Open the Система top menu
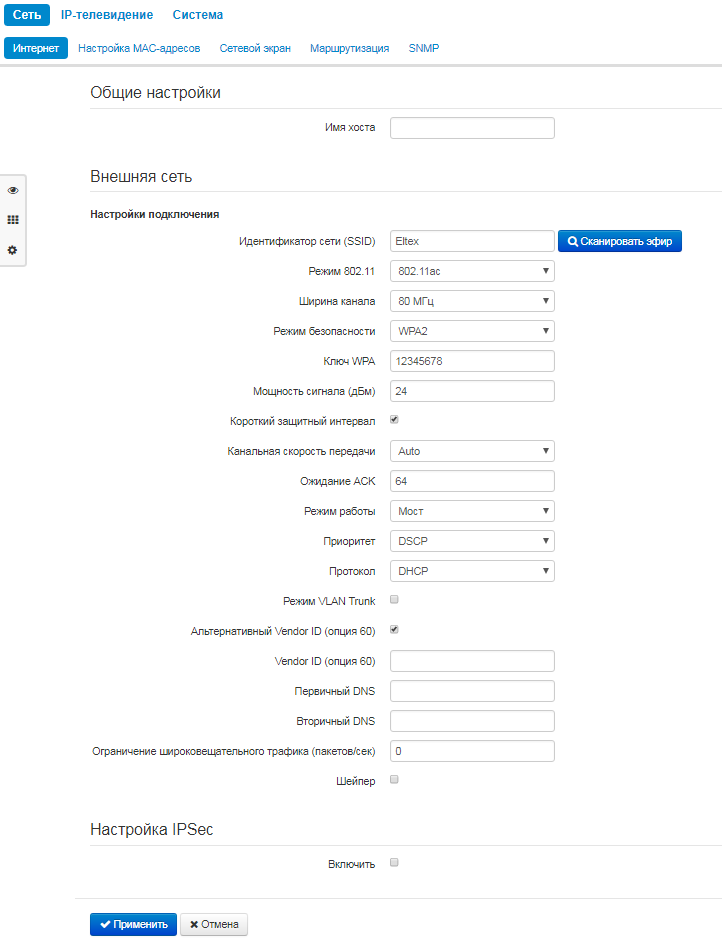The height and width of the screenshot is (949, 722). pyautogui.click(x=198, y=15)
